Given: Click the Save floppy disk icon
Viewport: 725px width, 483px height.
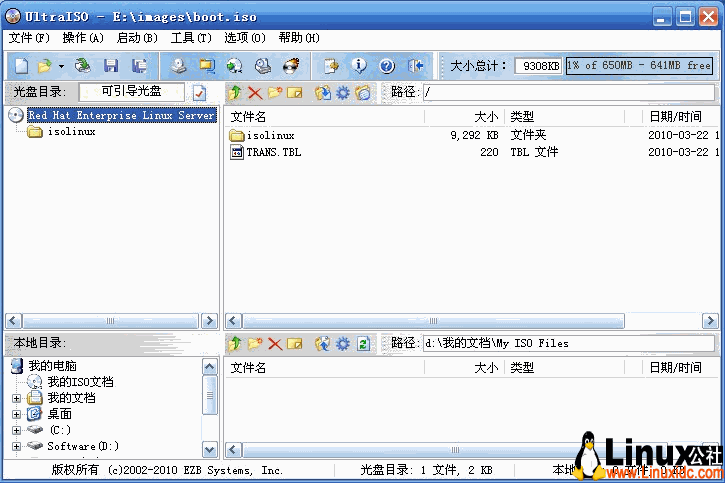Looking at the screenshot, I should pyautogui.click(x=111, y=66).
